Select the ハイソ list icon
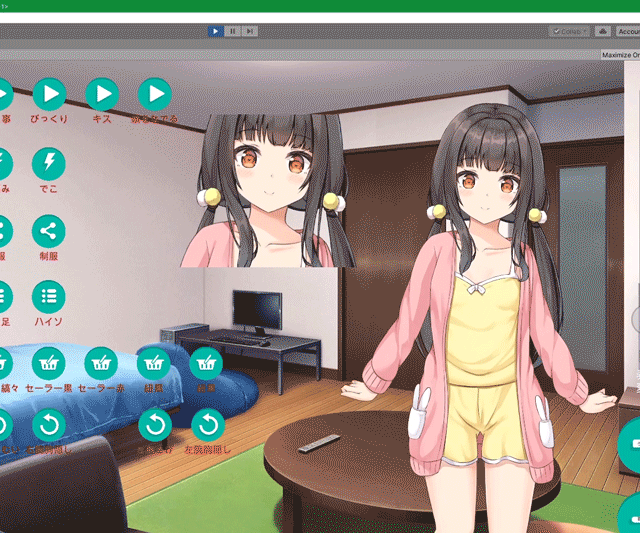The image size is (640, 533). pyautogui.click(x=49, y=297)
